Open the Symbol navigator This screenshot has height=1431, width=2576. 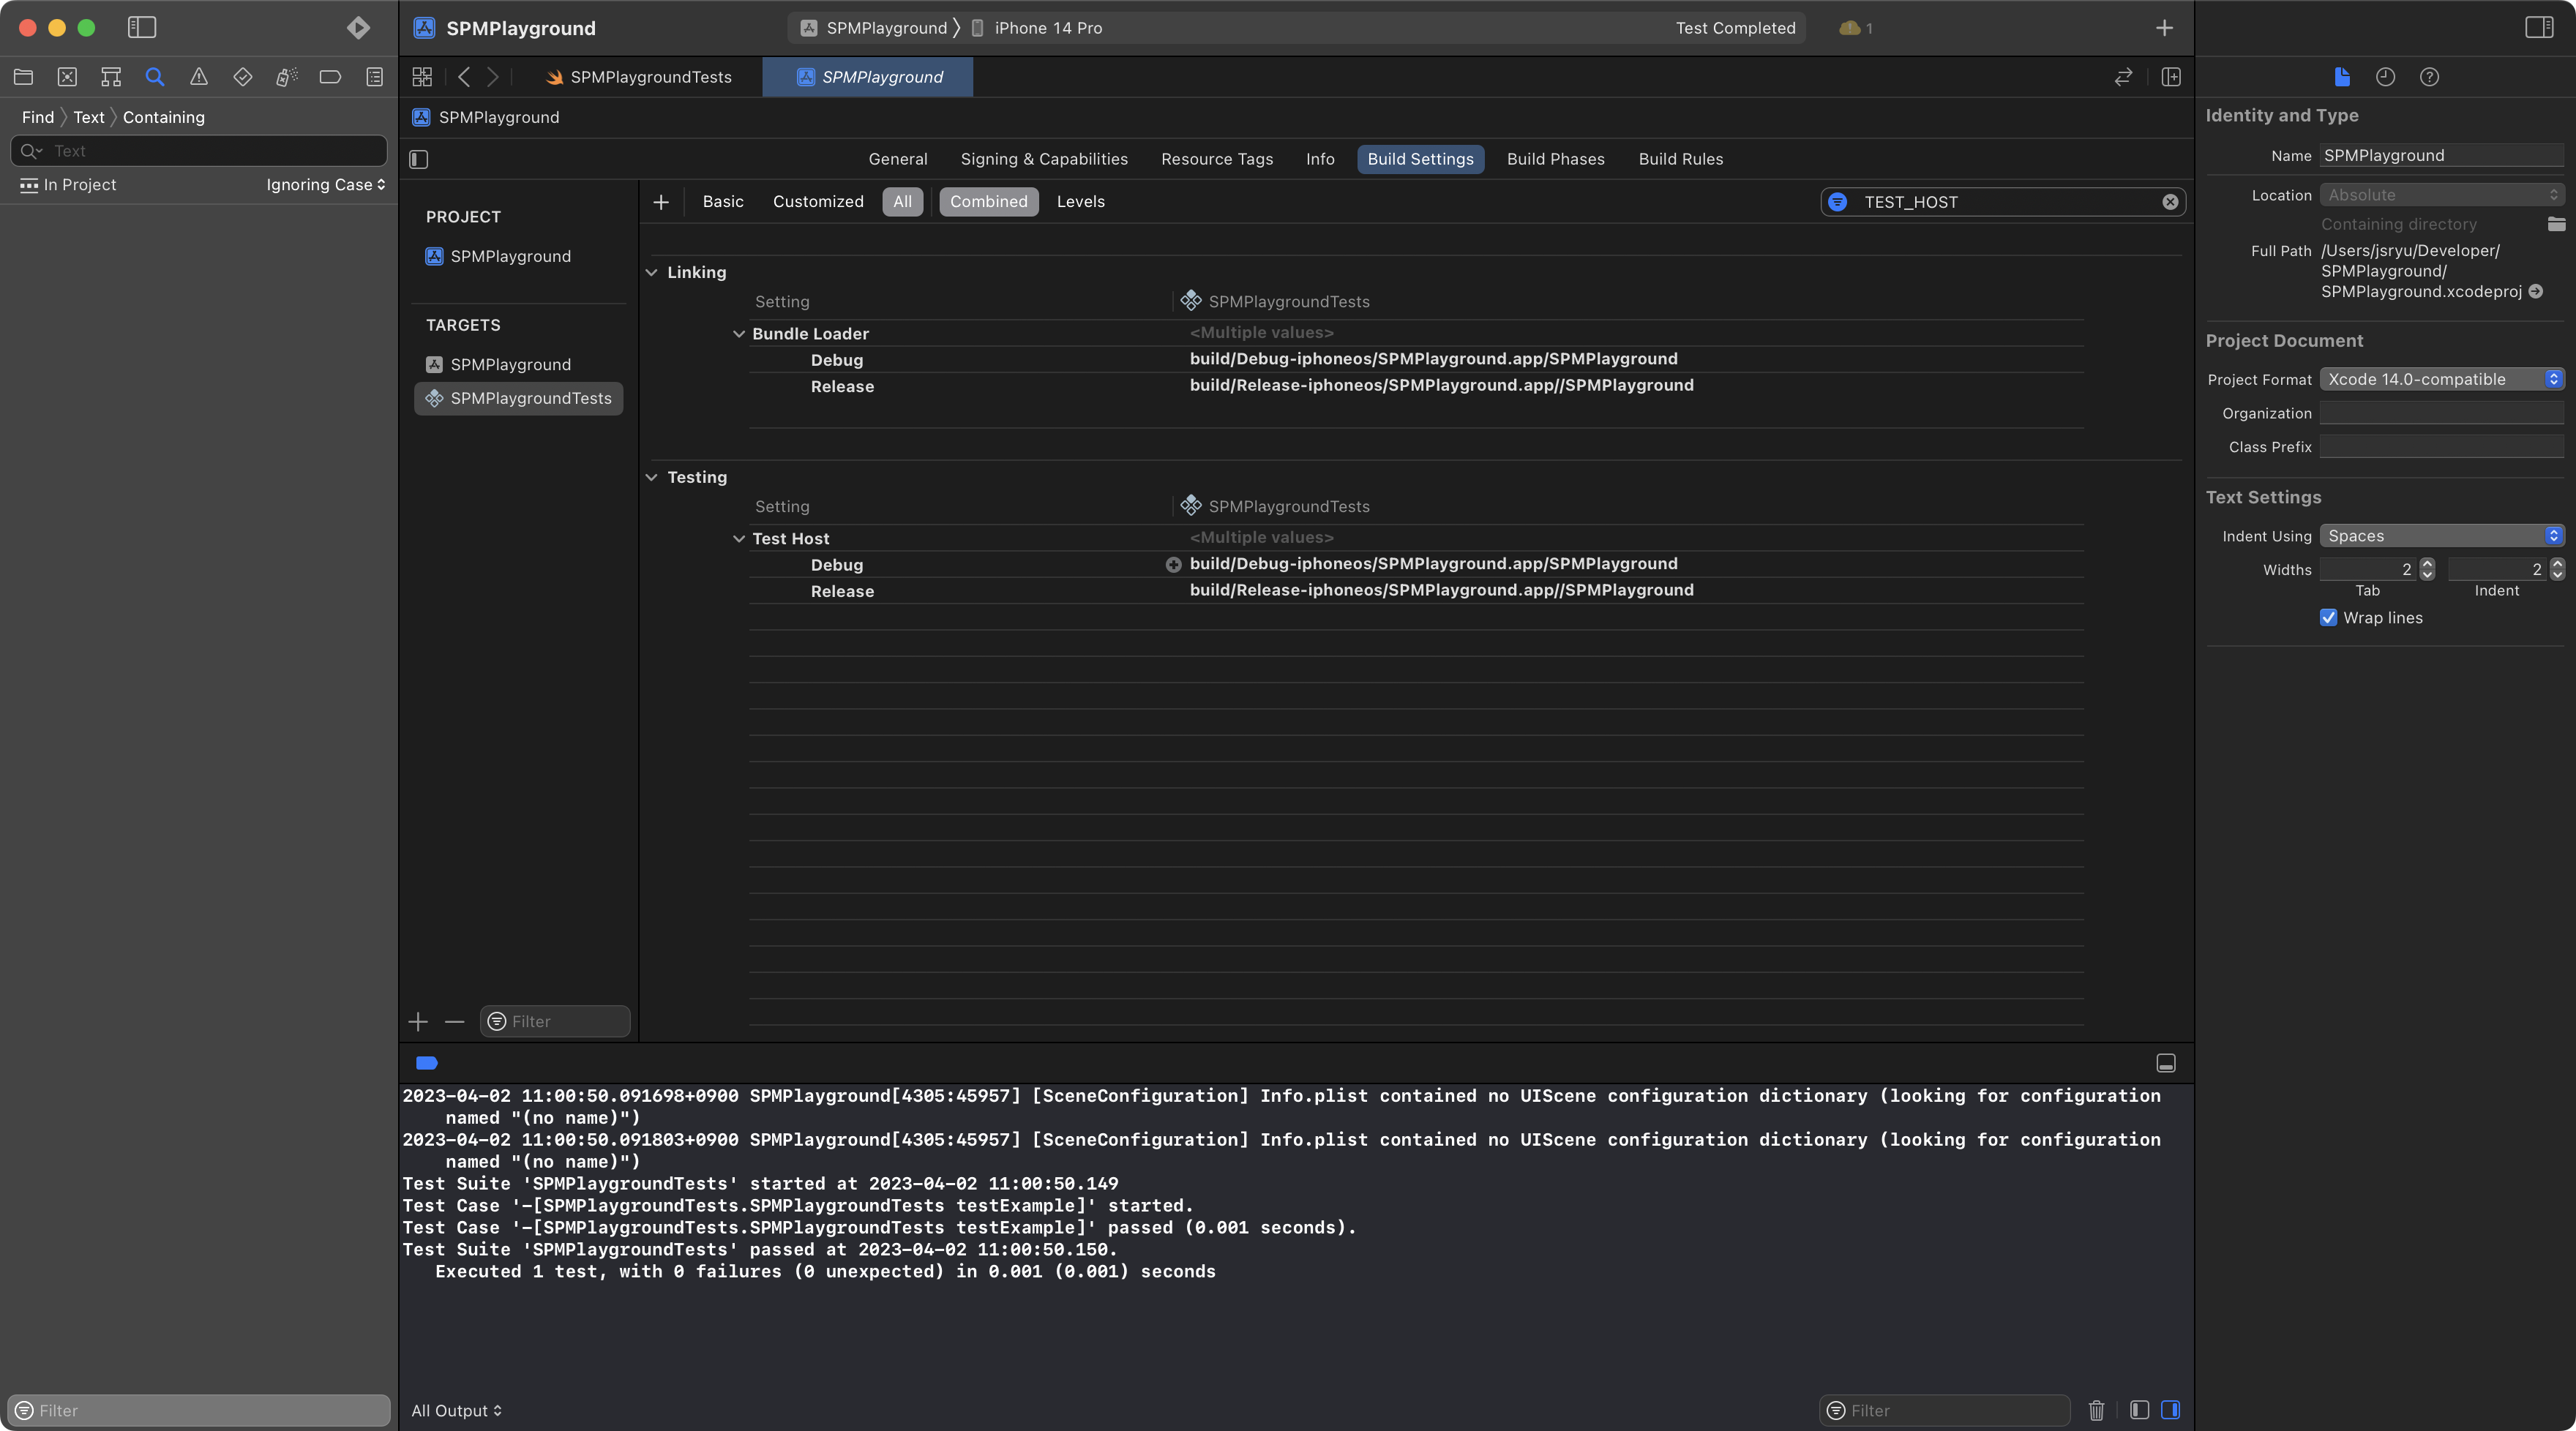(x=111, y=77)
